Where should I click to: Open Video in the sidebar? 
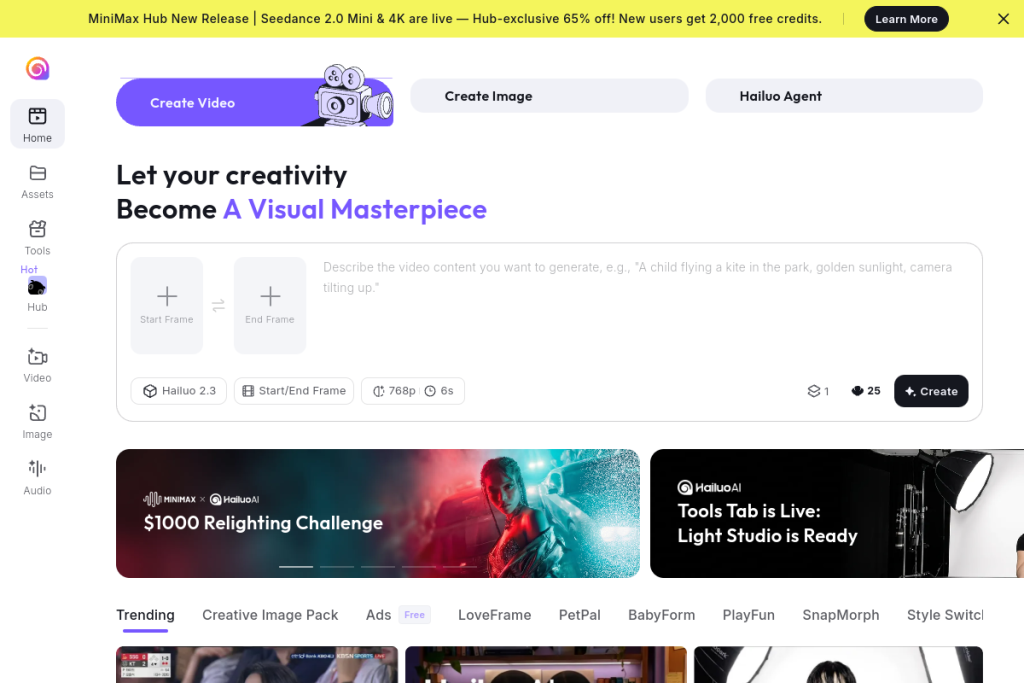pyautogui.click(x=37, y=365)
